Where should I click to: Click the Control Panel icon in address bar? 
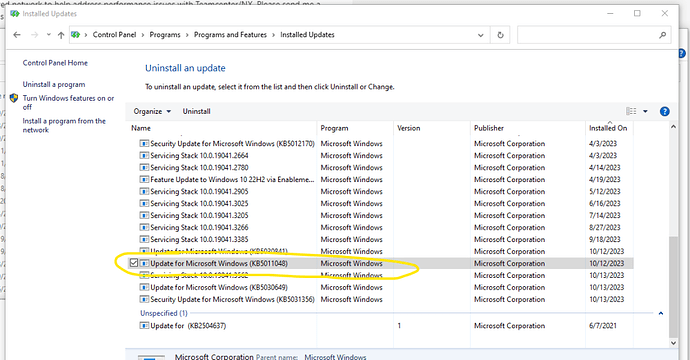point(75,35)
